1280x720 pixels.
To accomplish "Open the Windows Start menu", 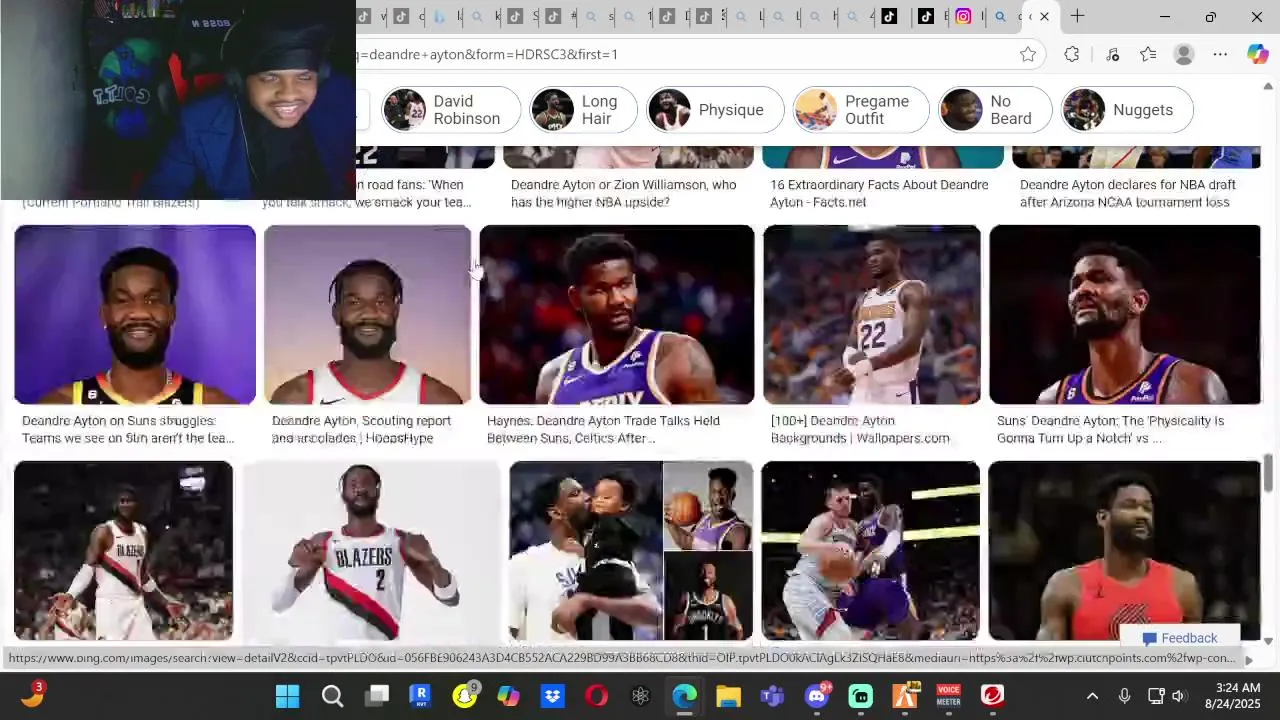I will coord(288,696).
